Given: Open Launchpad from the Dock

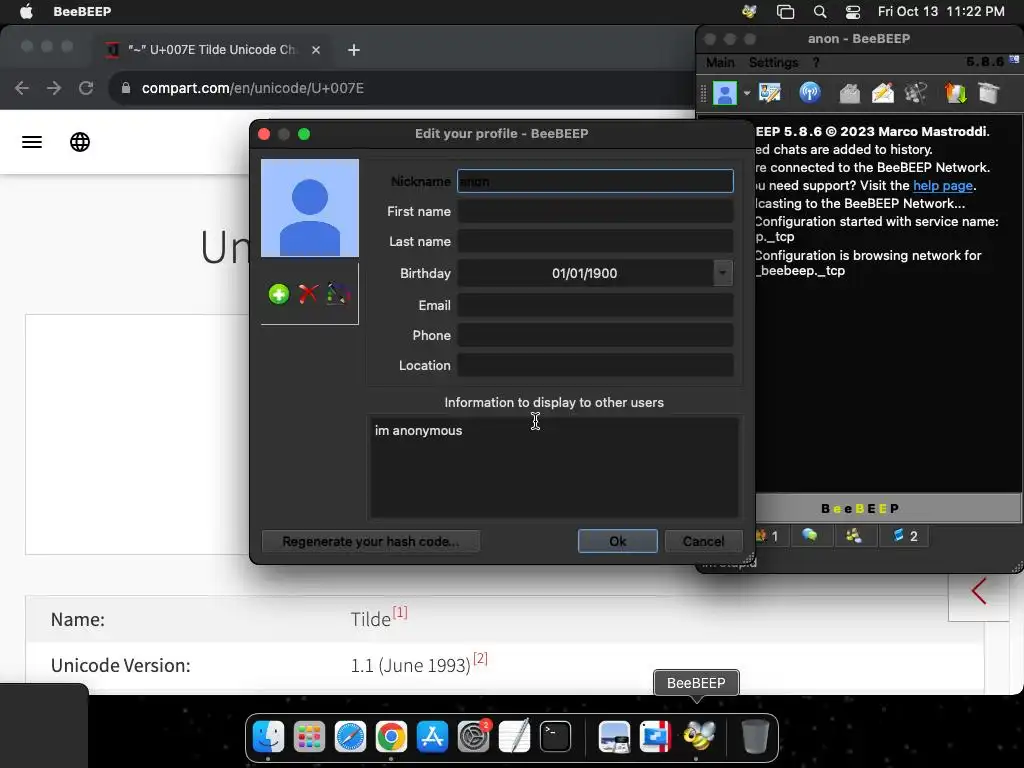Looking at the screenshot, I should click(x=309, y=737).
